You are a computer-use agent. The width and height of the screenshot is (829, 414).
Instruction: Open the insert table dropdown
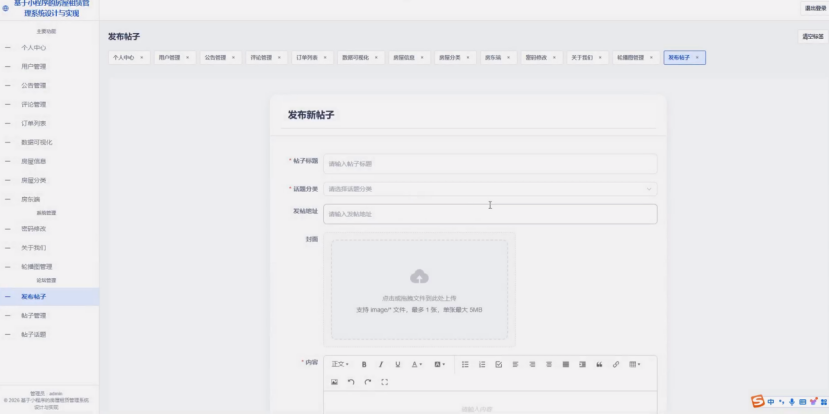pos(635,364)
